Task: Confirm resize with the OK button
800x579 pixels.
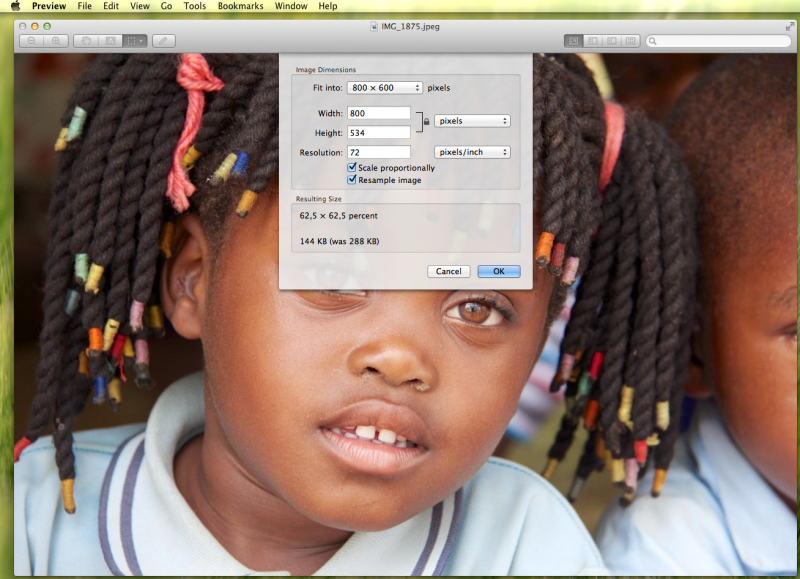Action: 499,271
